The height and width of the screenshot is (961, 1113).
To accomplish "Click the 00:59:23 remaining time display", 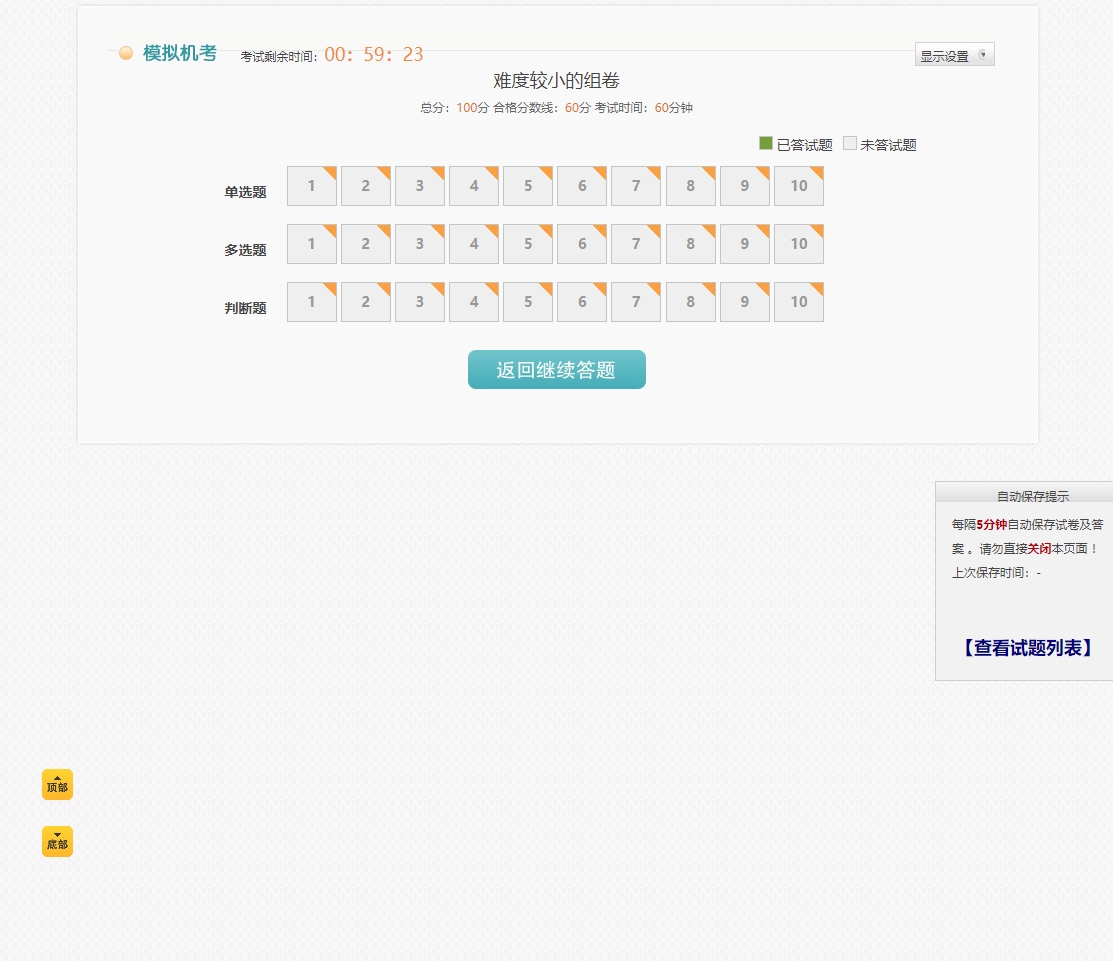I will click(x=373, y=54).
